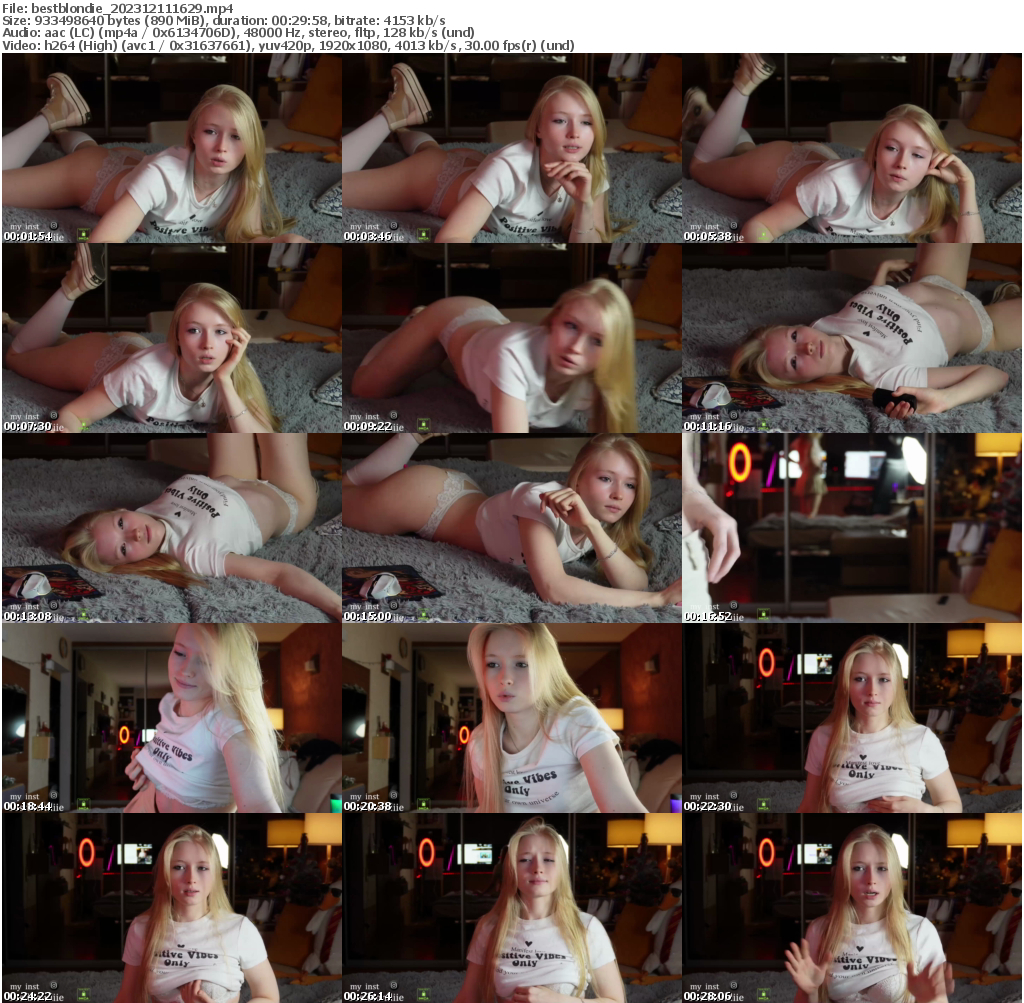Click the 00:24:22 timestamp marker
This screenshot has width=1024, height=1003.
[x=28, y=997]
